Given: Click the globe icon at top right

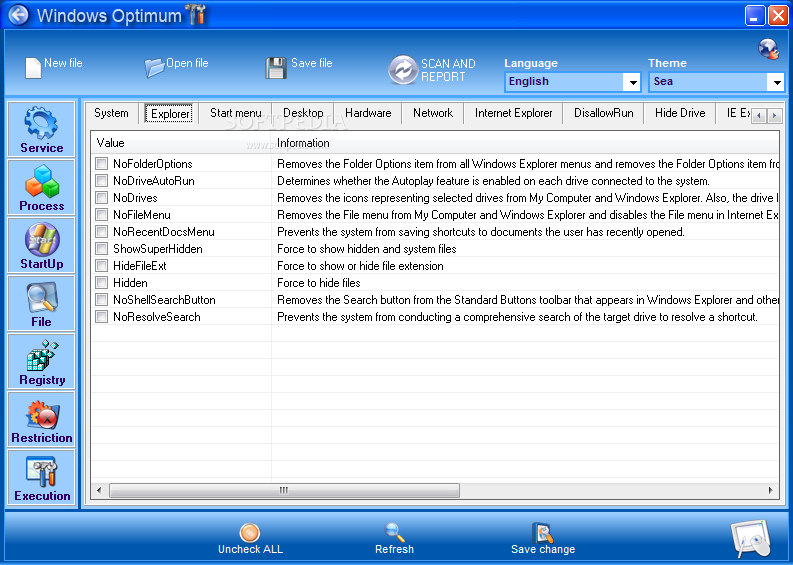Looking at the screenshot, I should (x=769, y=49).
